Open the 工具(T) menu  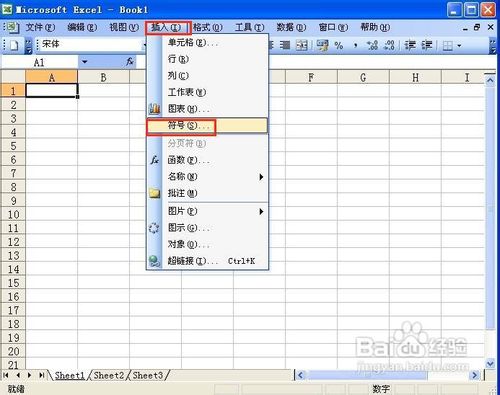click(x=250, y=27)
